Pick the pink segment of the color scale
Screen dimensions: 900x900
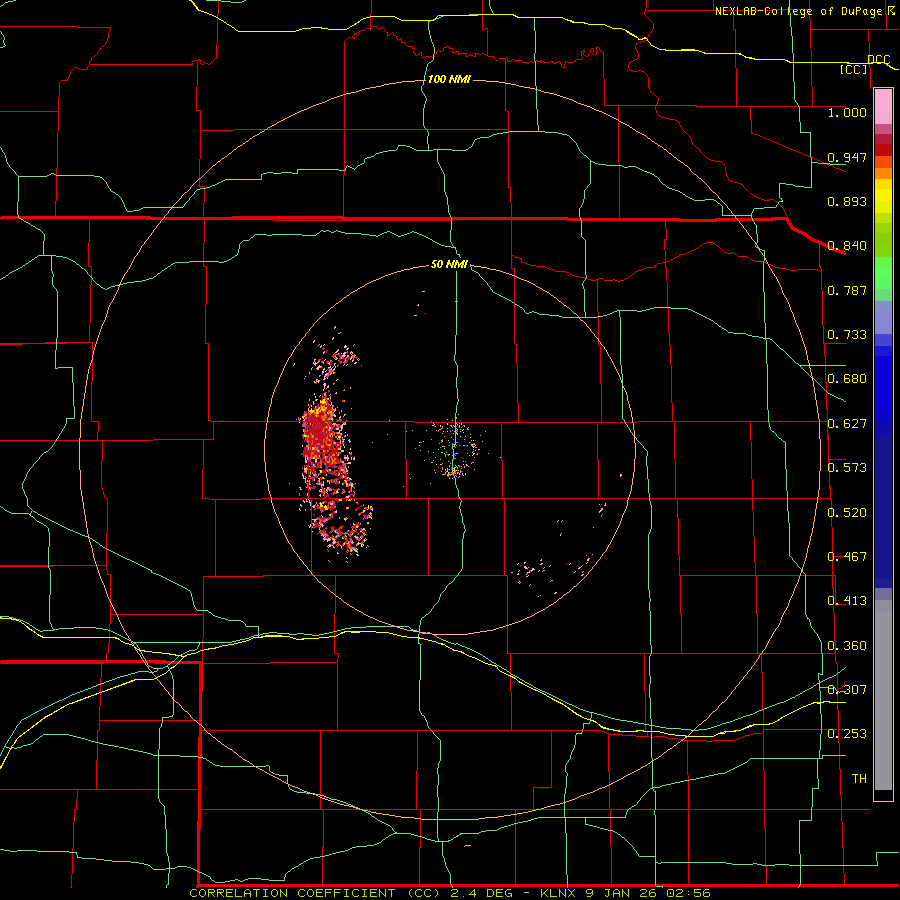[883, 107]
